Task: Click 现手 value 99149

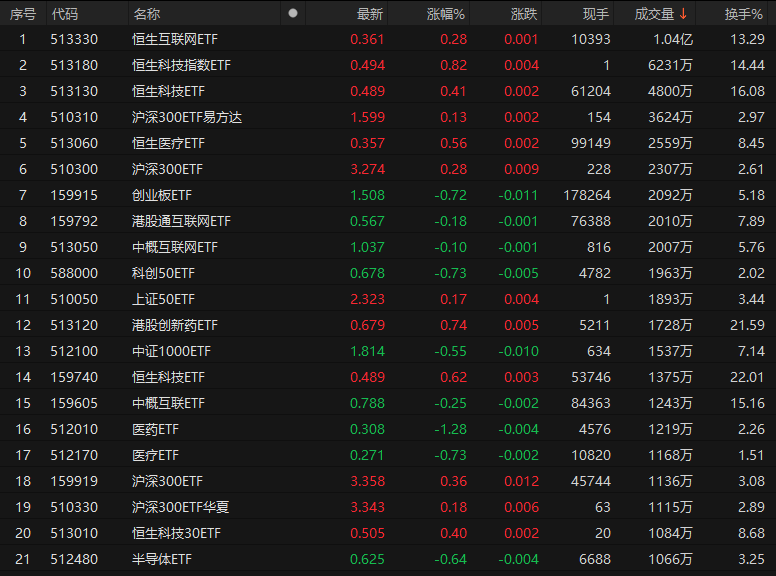Action: coord(591,143)
